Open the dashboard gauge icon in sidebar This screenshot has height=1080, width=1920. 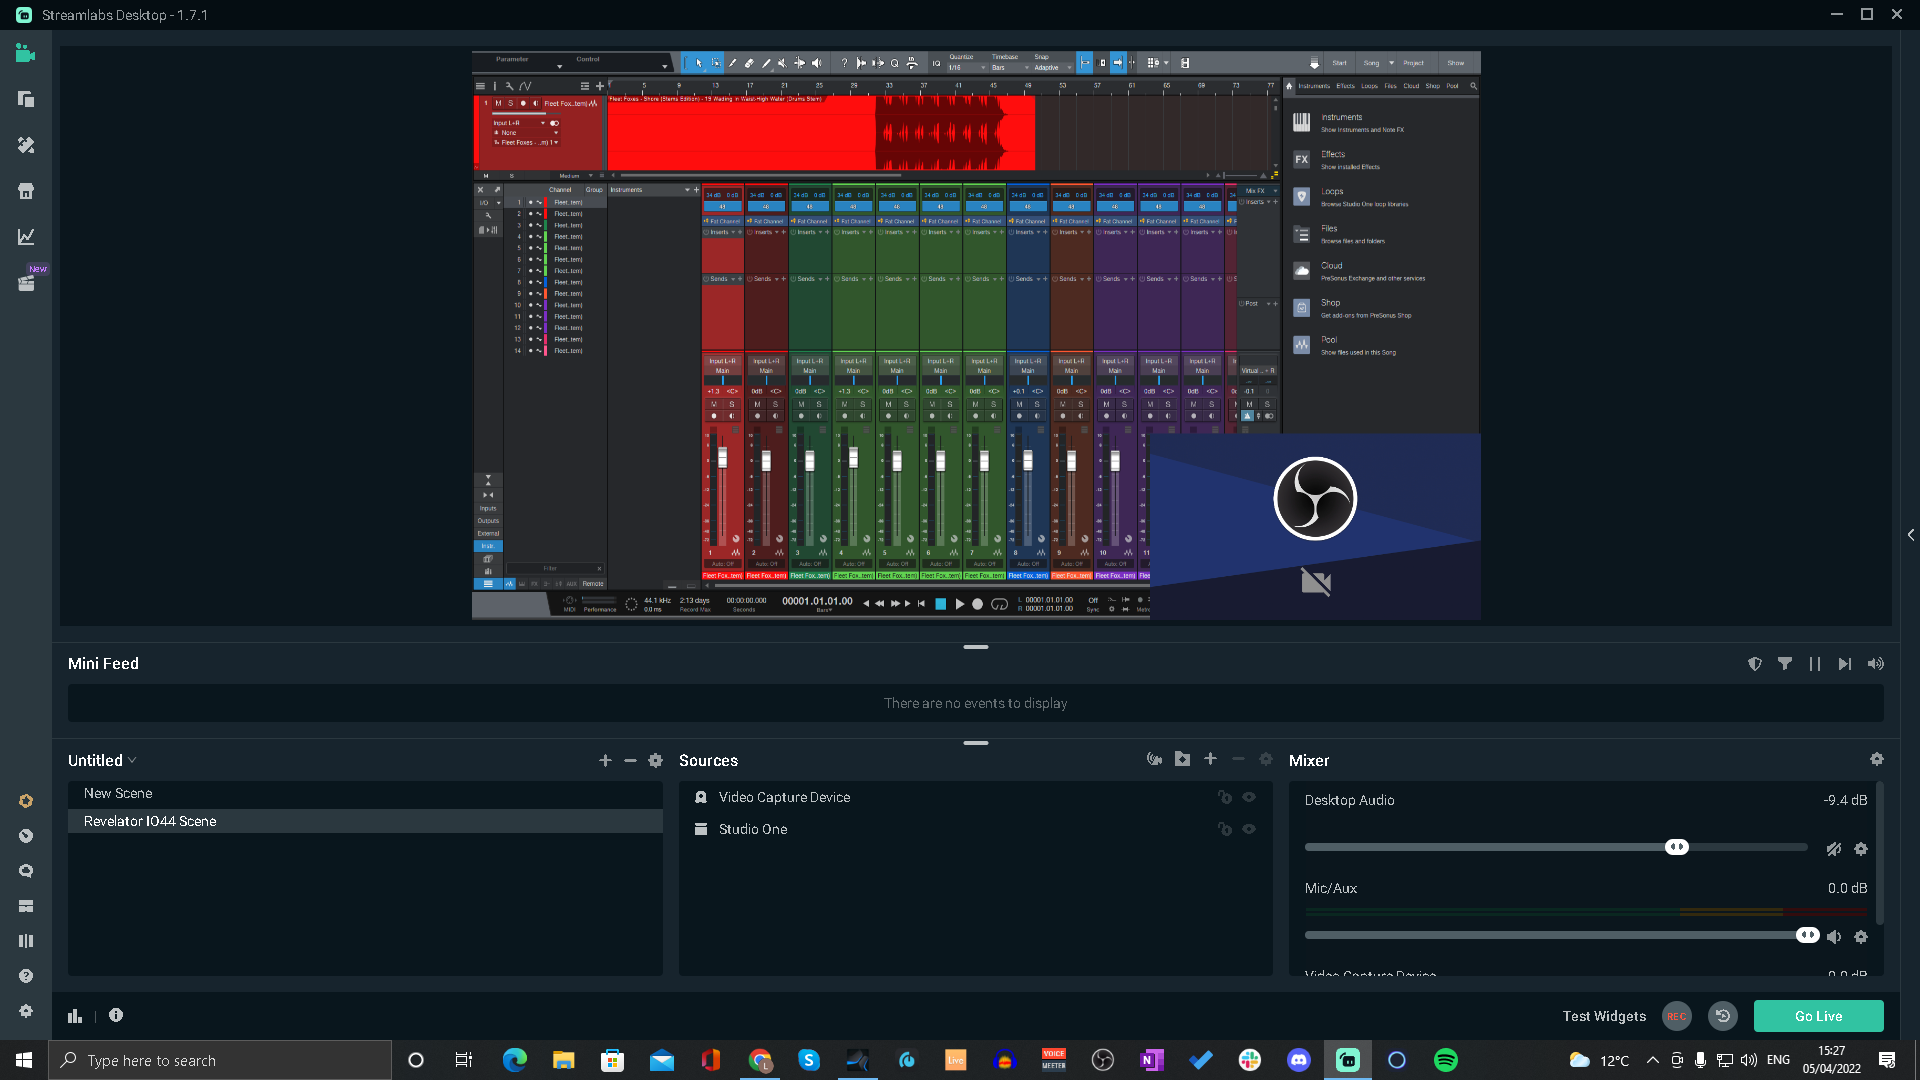26,836
